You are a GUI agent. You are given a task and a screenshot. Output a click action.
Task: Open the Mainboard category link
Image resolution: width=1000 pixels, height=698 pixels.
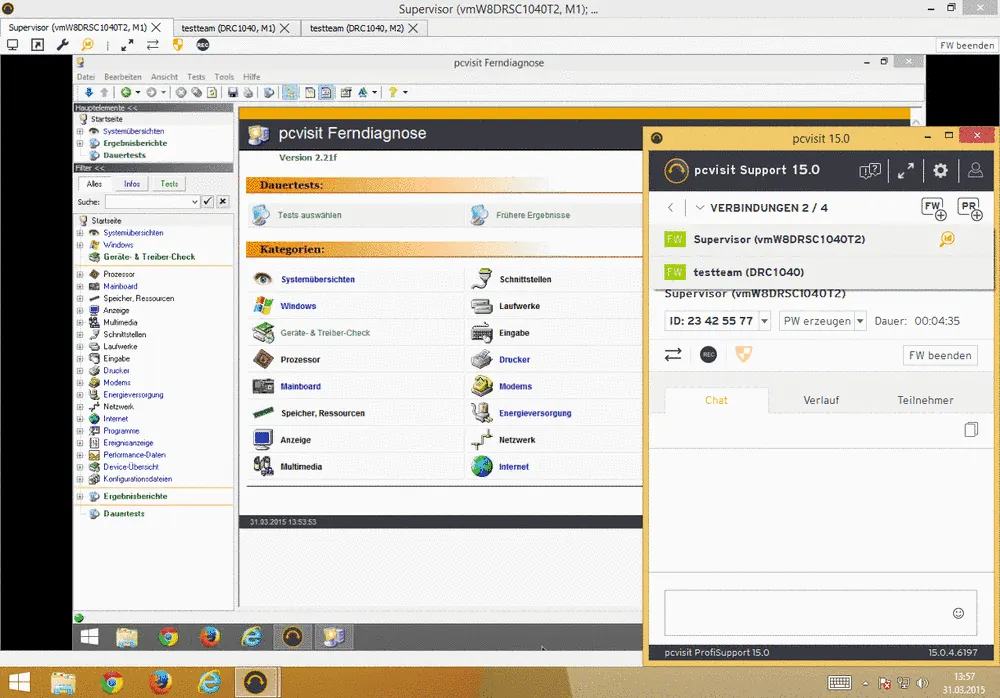[x=300, y=387]
